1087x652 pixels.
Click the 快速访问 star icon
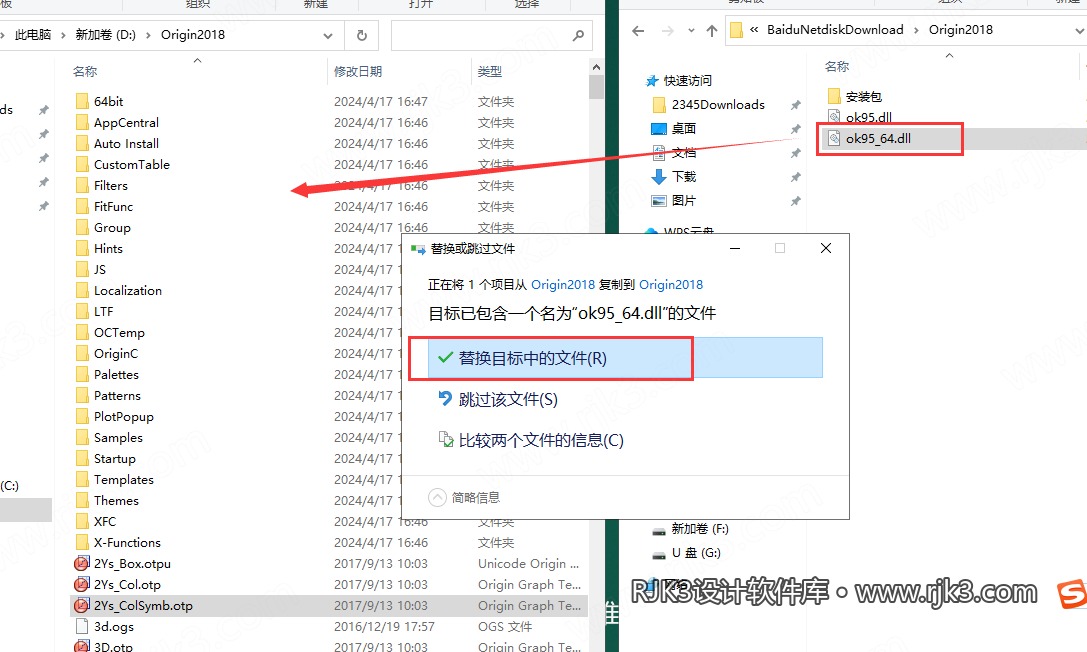coord(652,81)
